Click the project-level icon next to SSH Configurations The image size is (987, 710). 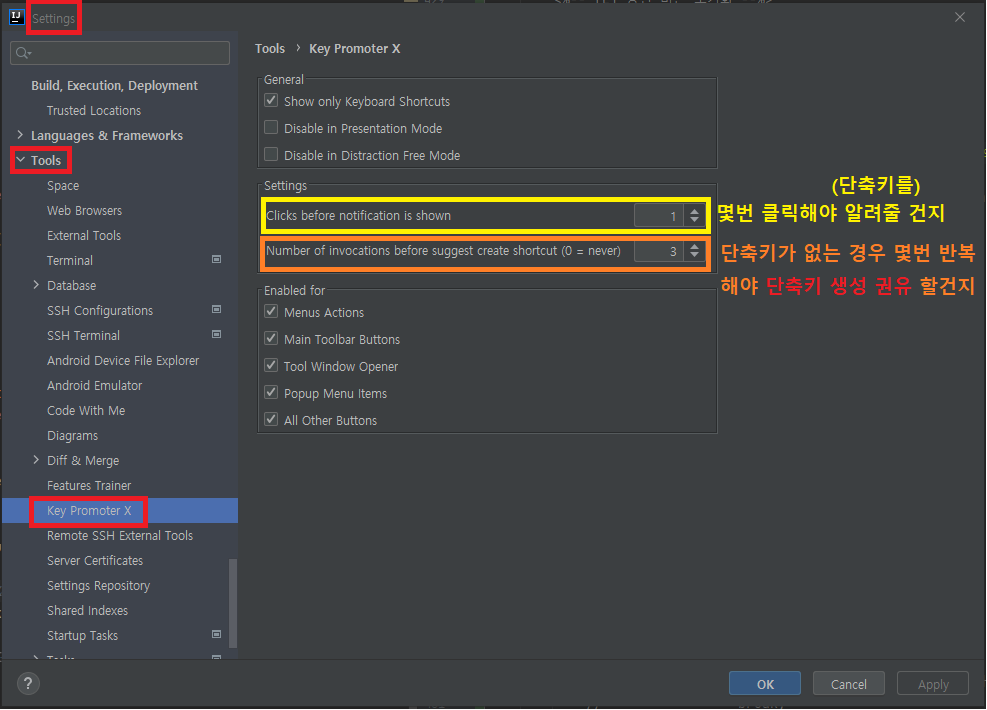click(x=217, y=309)
